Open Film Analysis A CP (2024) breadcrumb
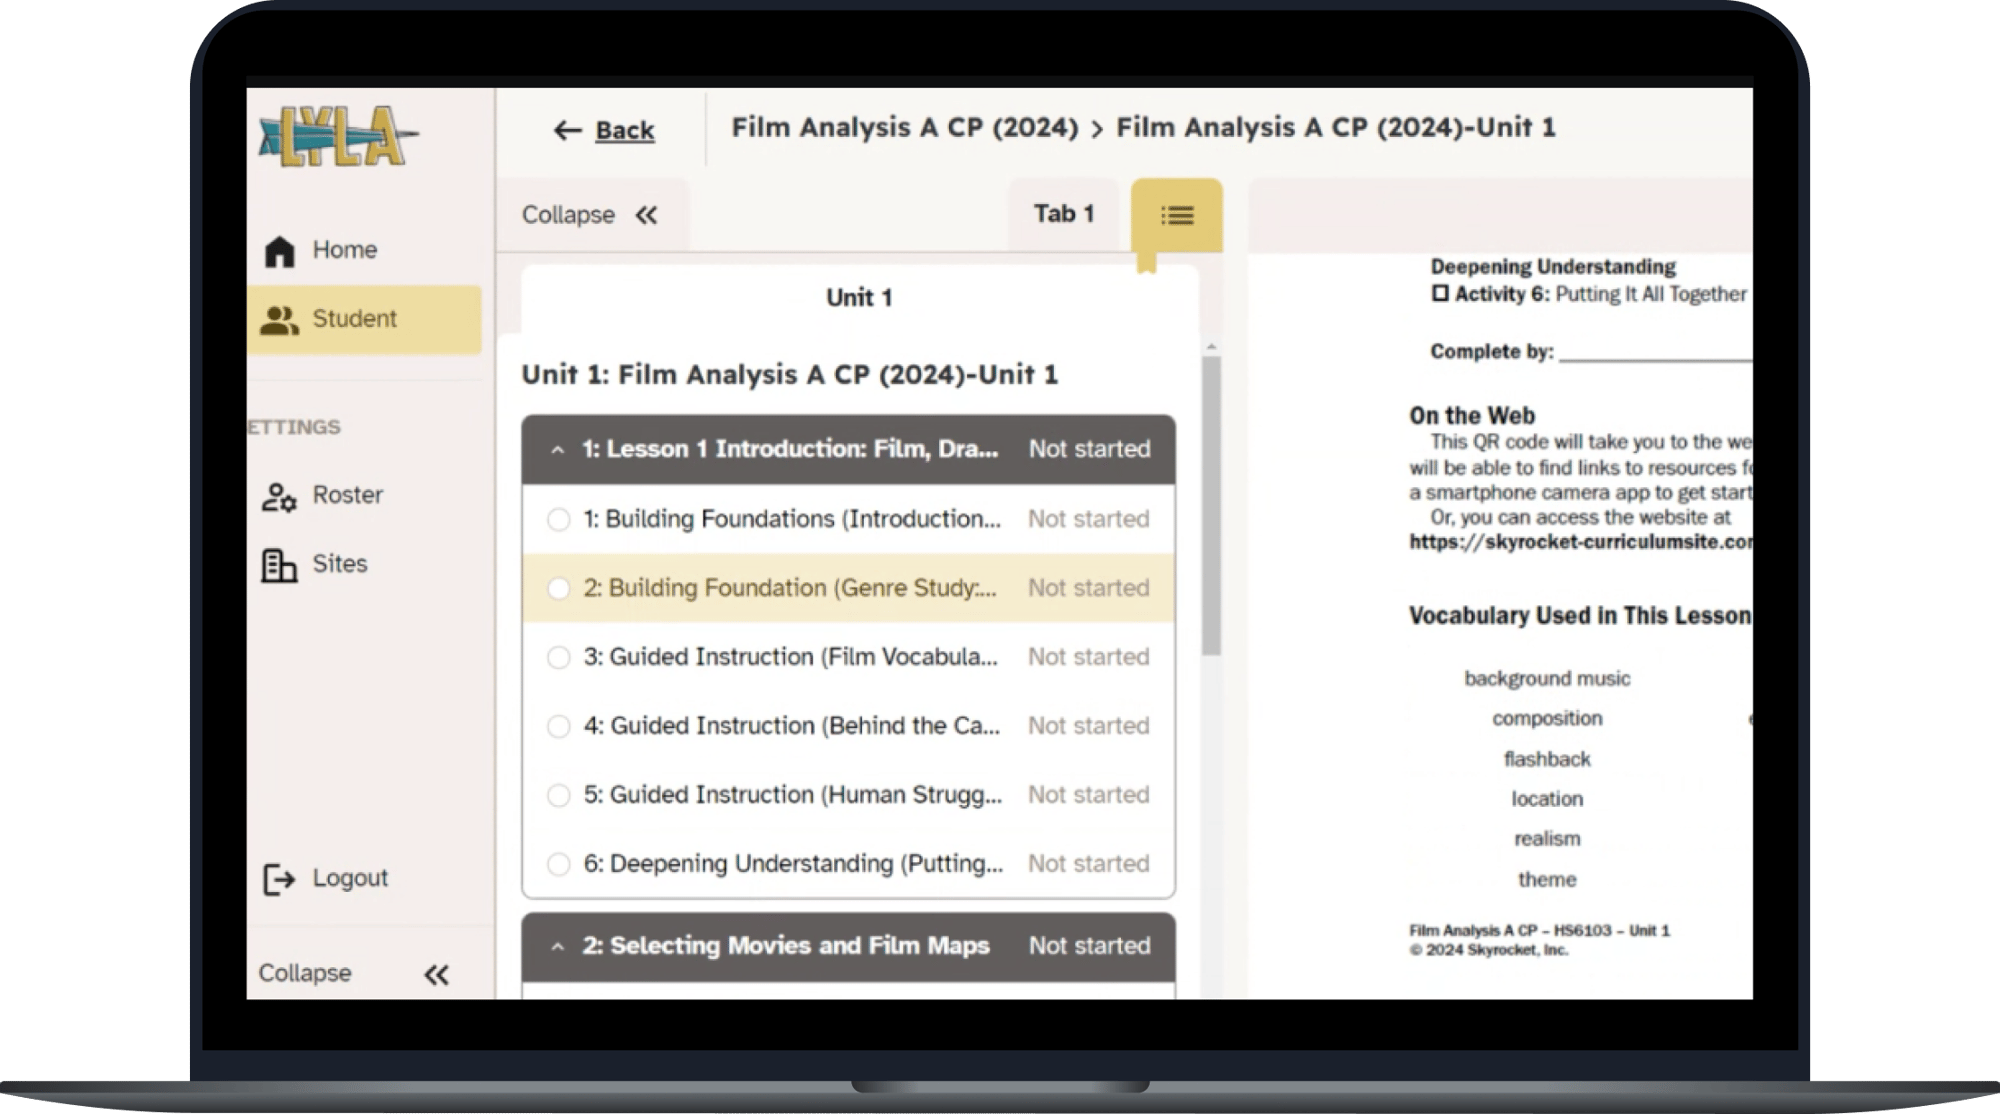This screenshot has height=1114, width=2000. (x=904, y=128)
